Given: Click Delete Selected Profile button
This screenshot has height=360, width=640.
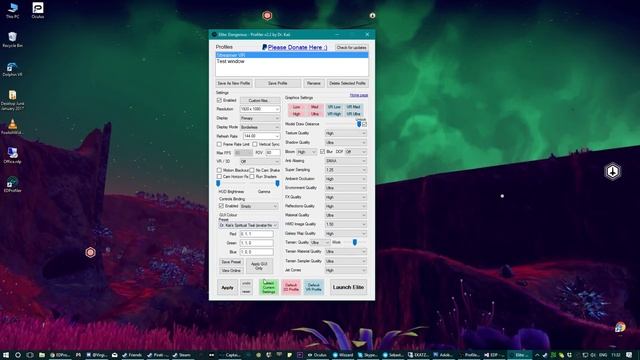Looking at the screenshot, I should click(x=347, y=83).
